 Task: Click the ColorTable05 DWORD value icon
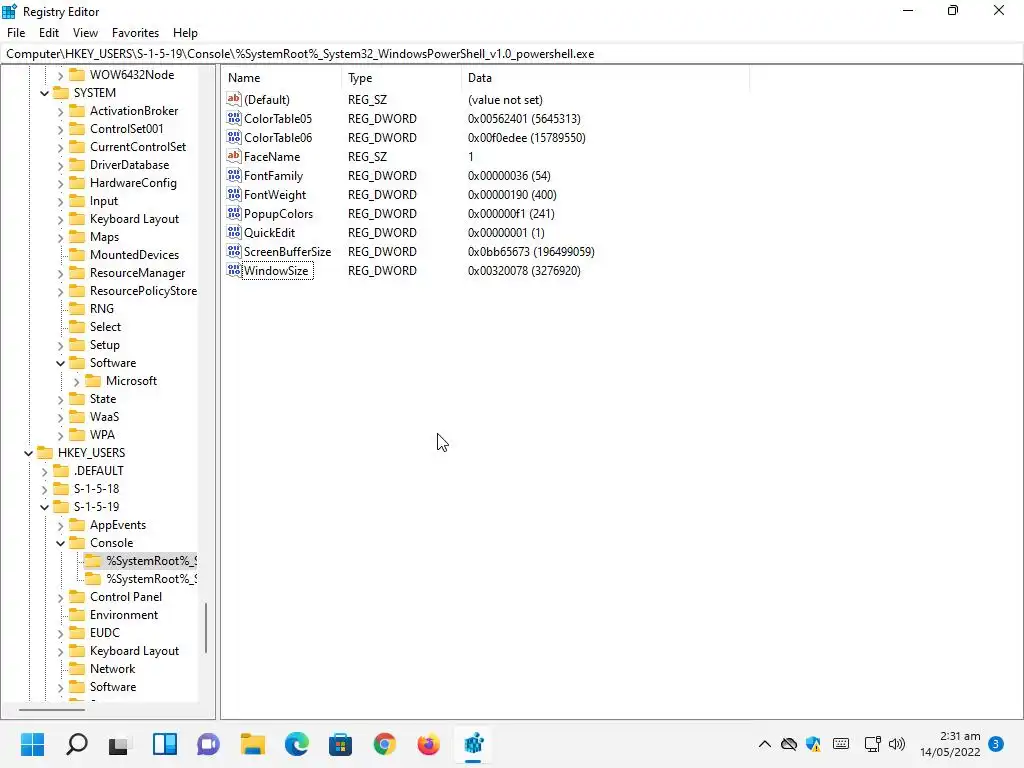point(234,118)
